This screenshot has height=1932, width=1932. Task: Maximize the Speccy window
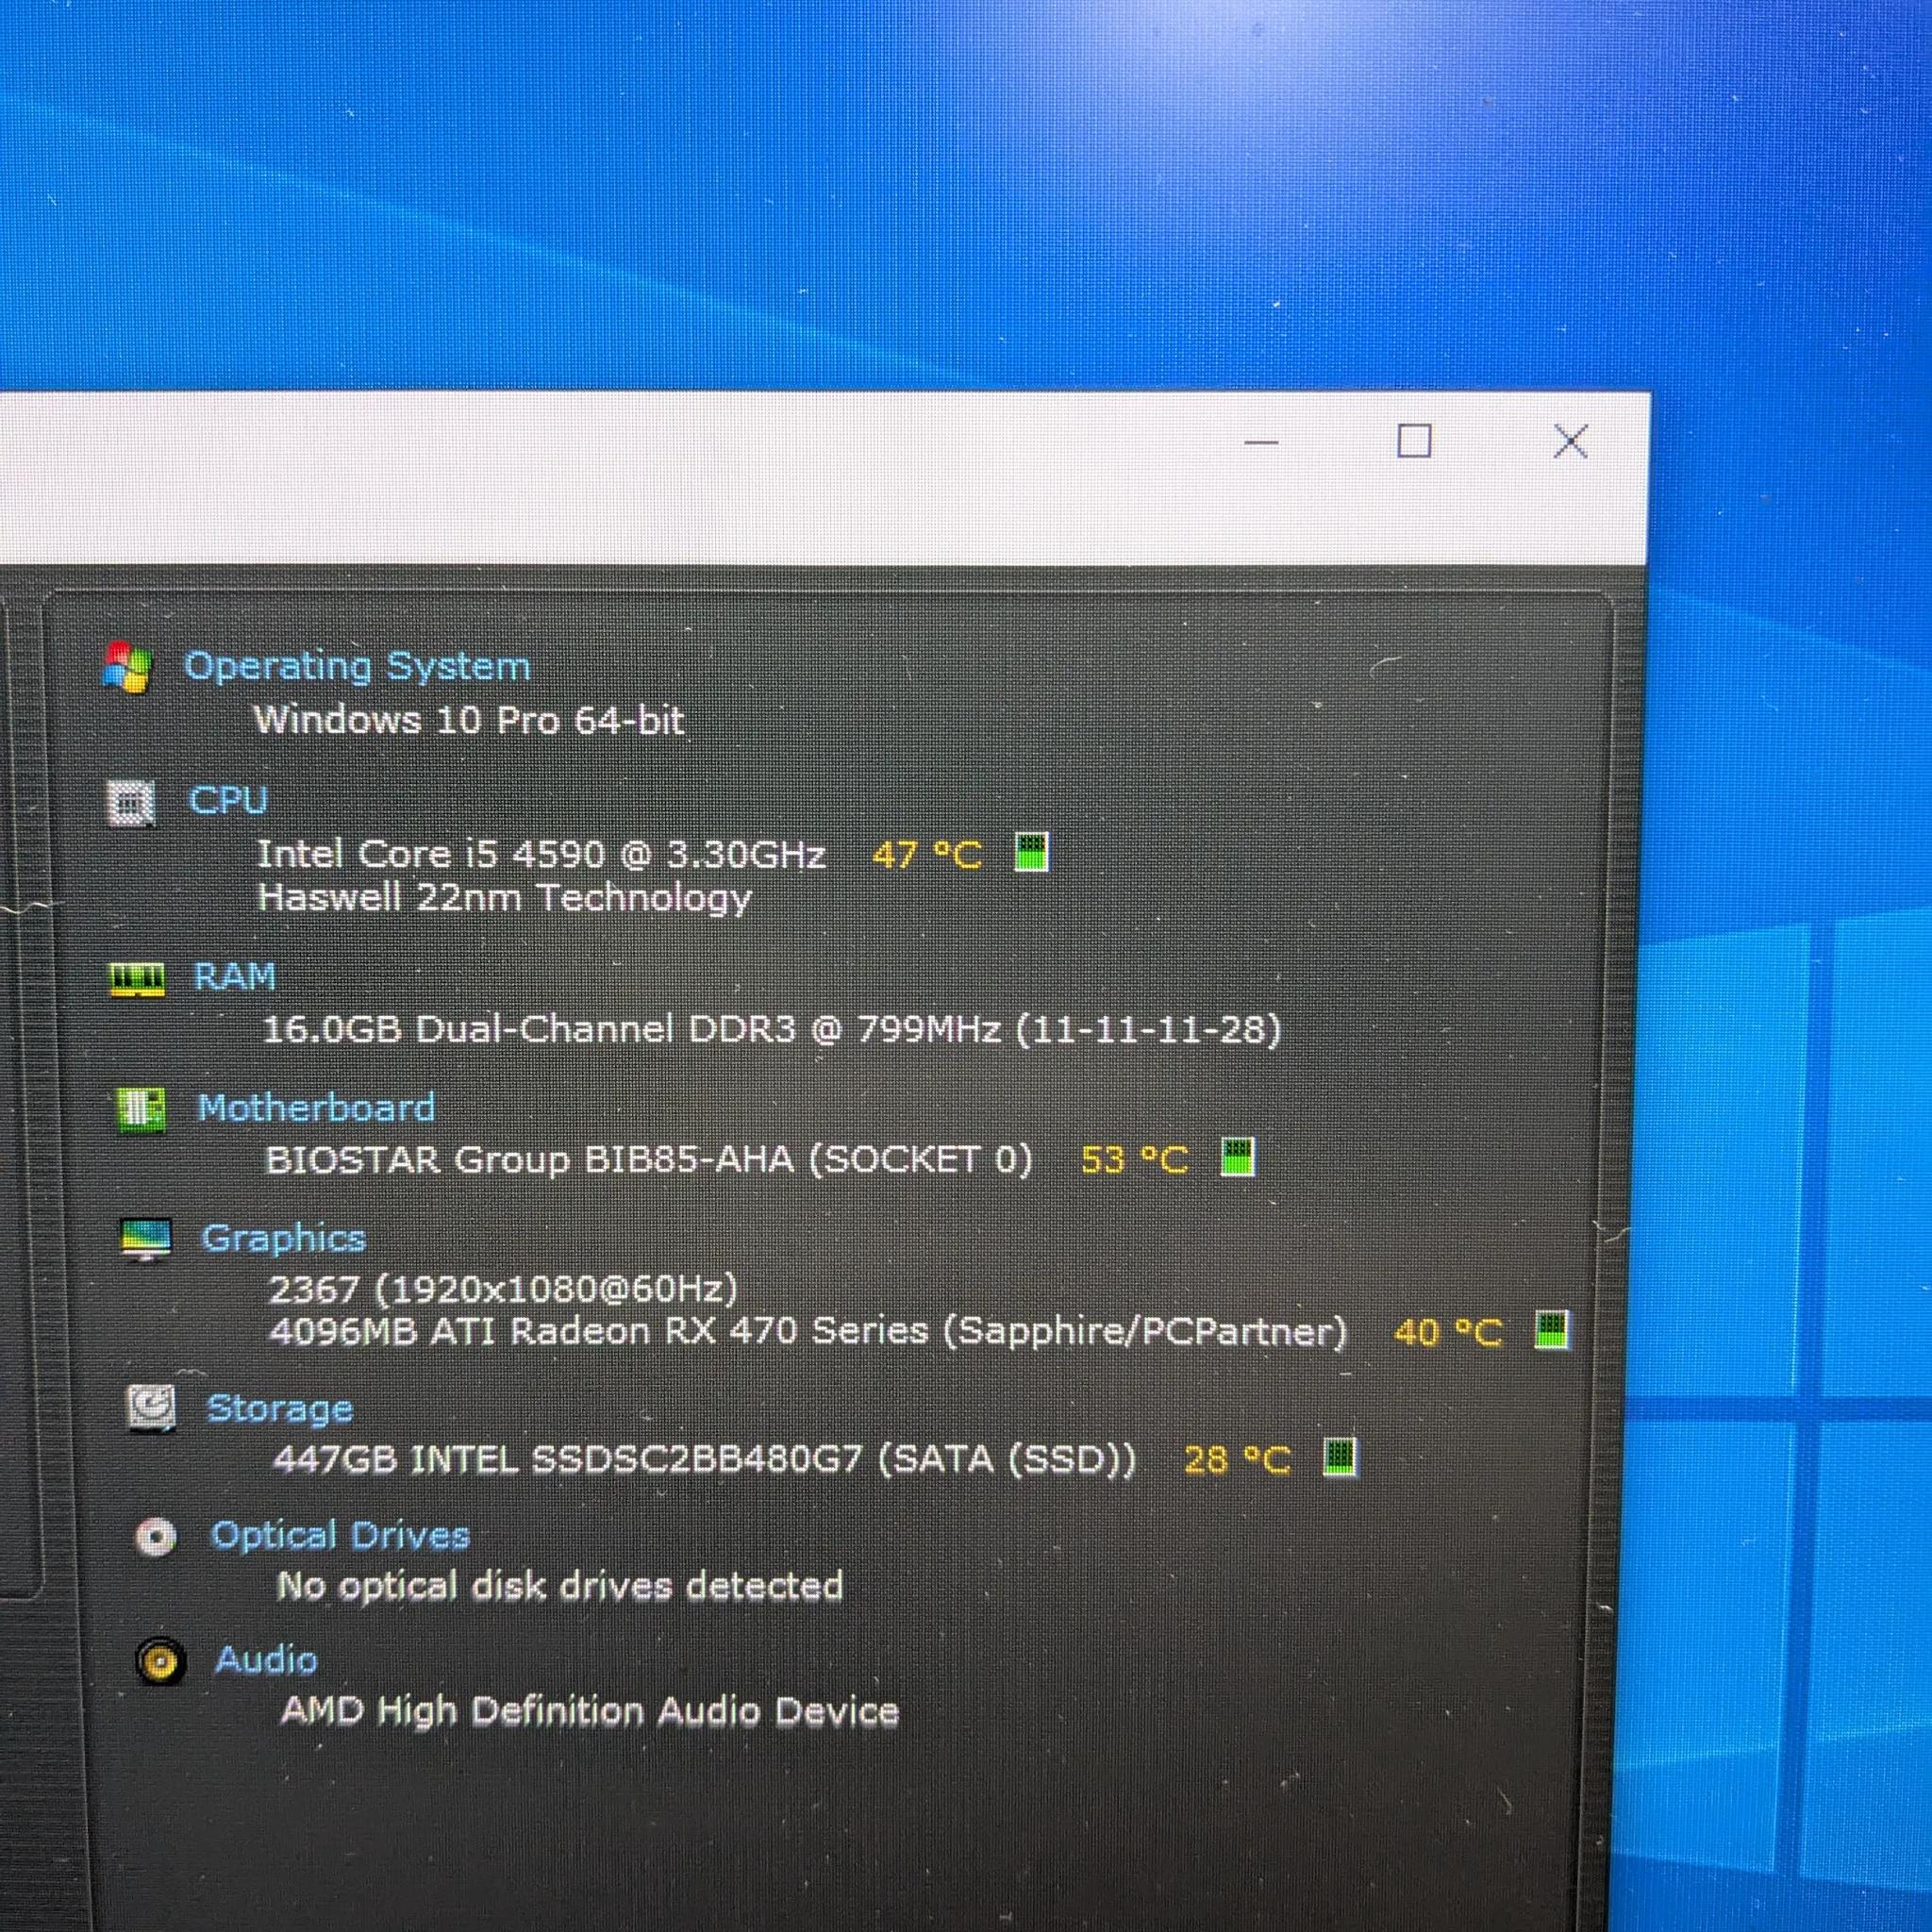pyautogui.click(x=1414, y=441)
